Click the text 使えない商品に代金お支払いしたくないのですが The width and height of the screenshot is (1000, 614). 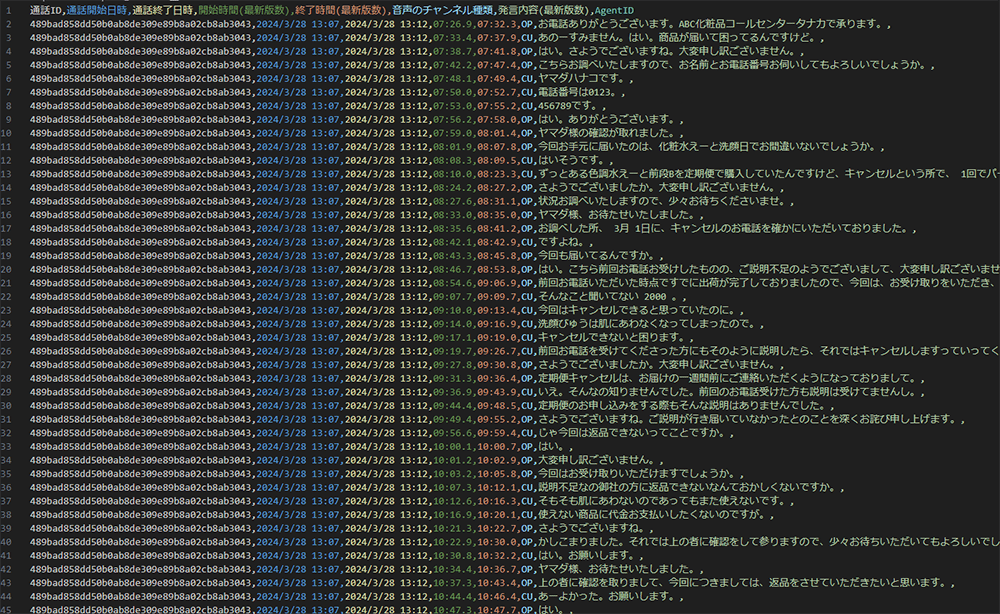648,515
